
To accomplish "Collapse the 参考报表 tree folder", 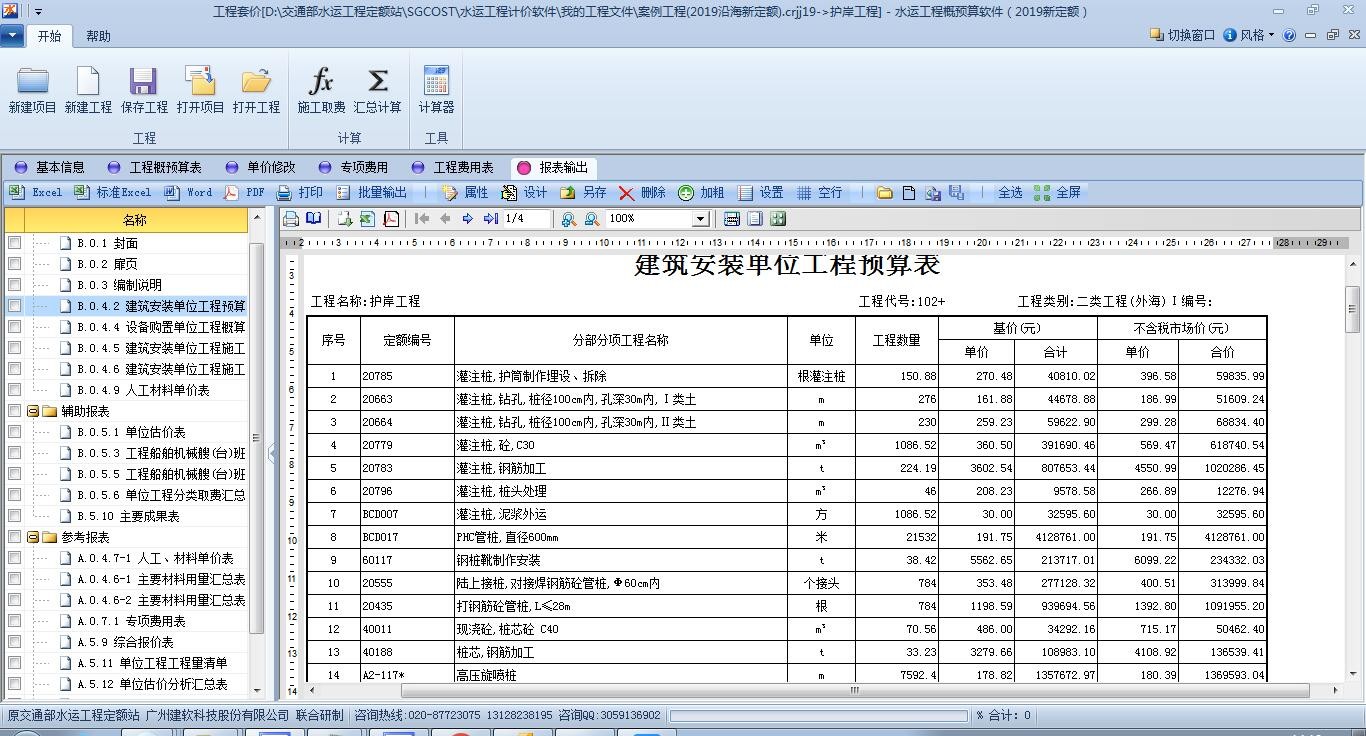I will [x=33, y=537].
